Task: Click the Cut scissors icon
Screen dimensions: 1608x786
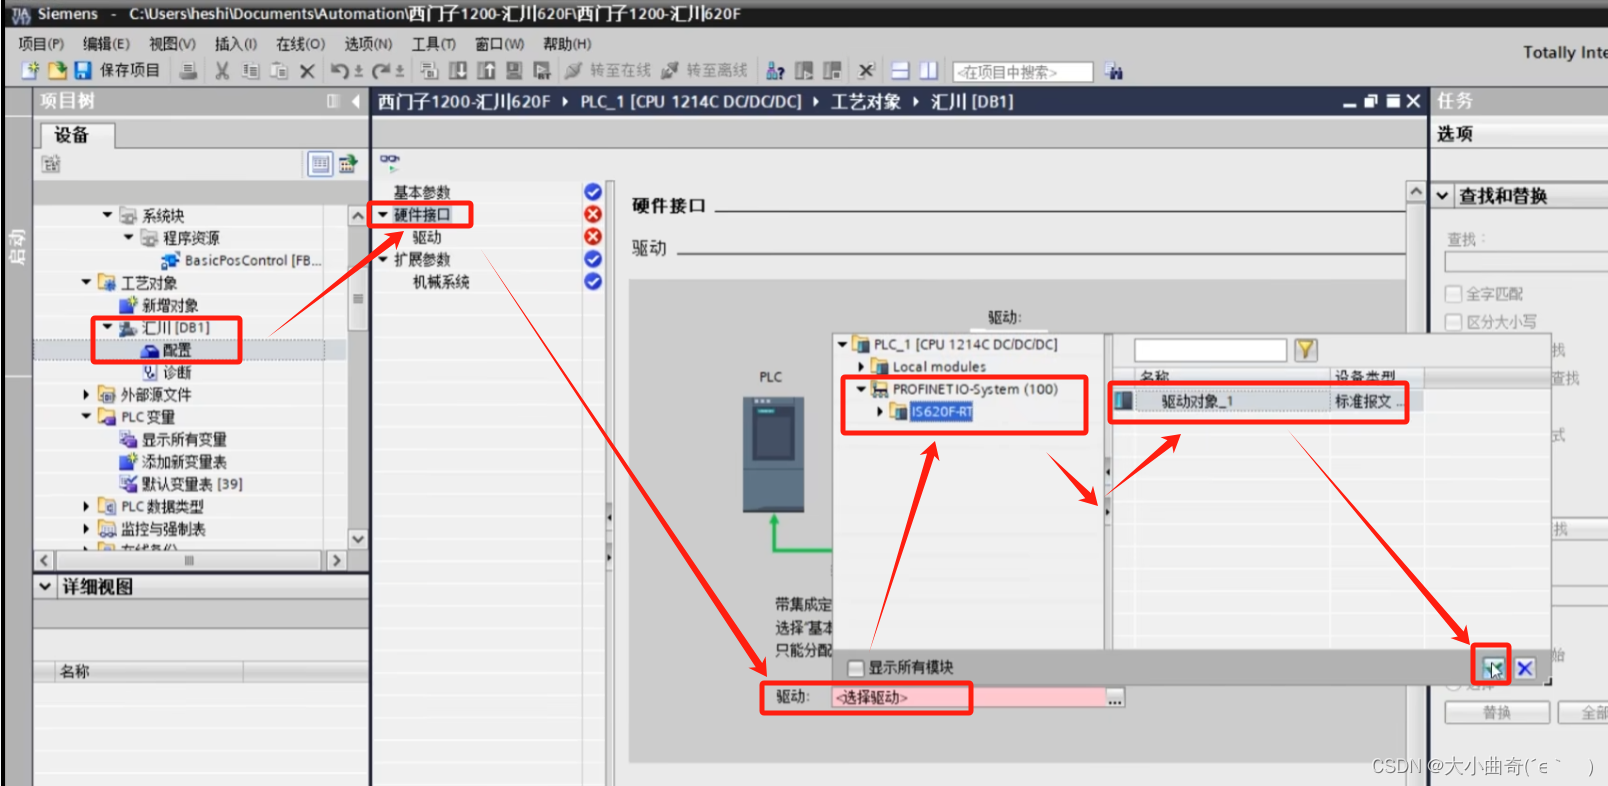Action: click(222, 71)
